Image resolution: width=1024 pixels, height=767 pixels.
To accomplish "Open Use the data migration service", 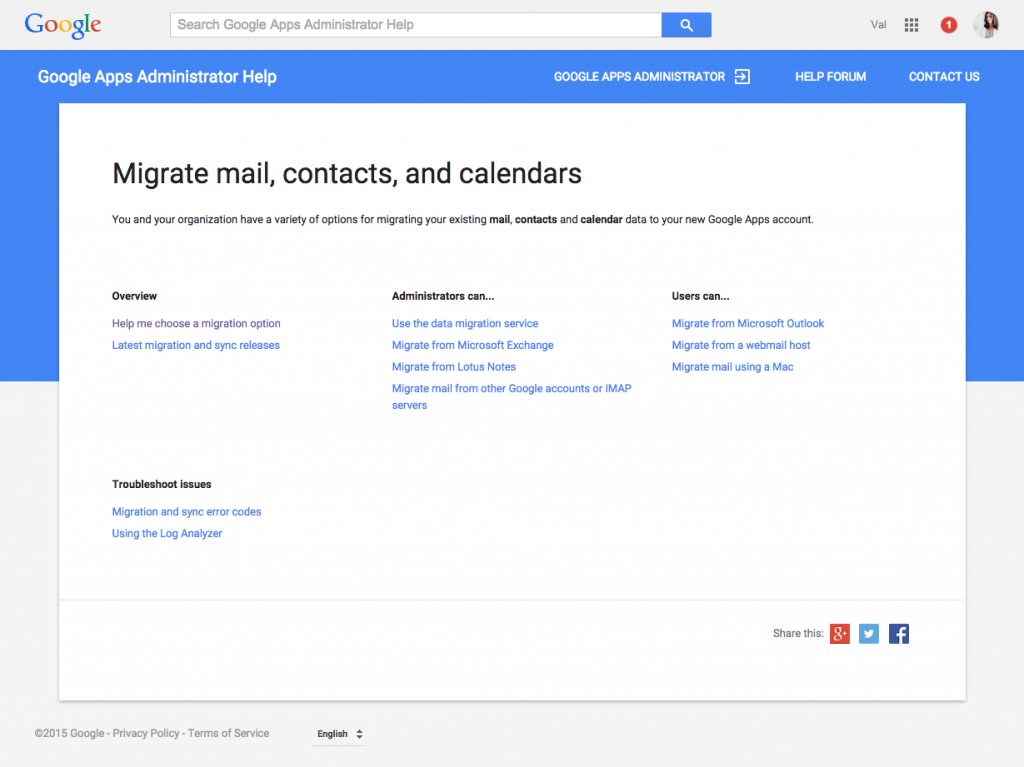I will 465,323.
